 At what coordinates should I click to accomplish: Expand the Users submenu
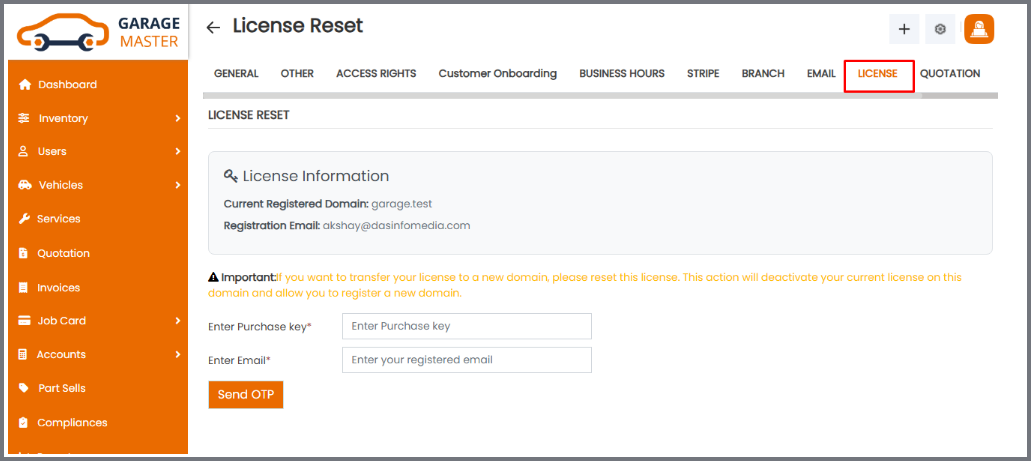pos(177,152)
